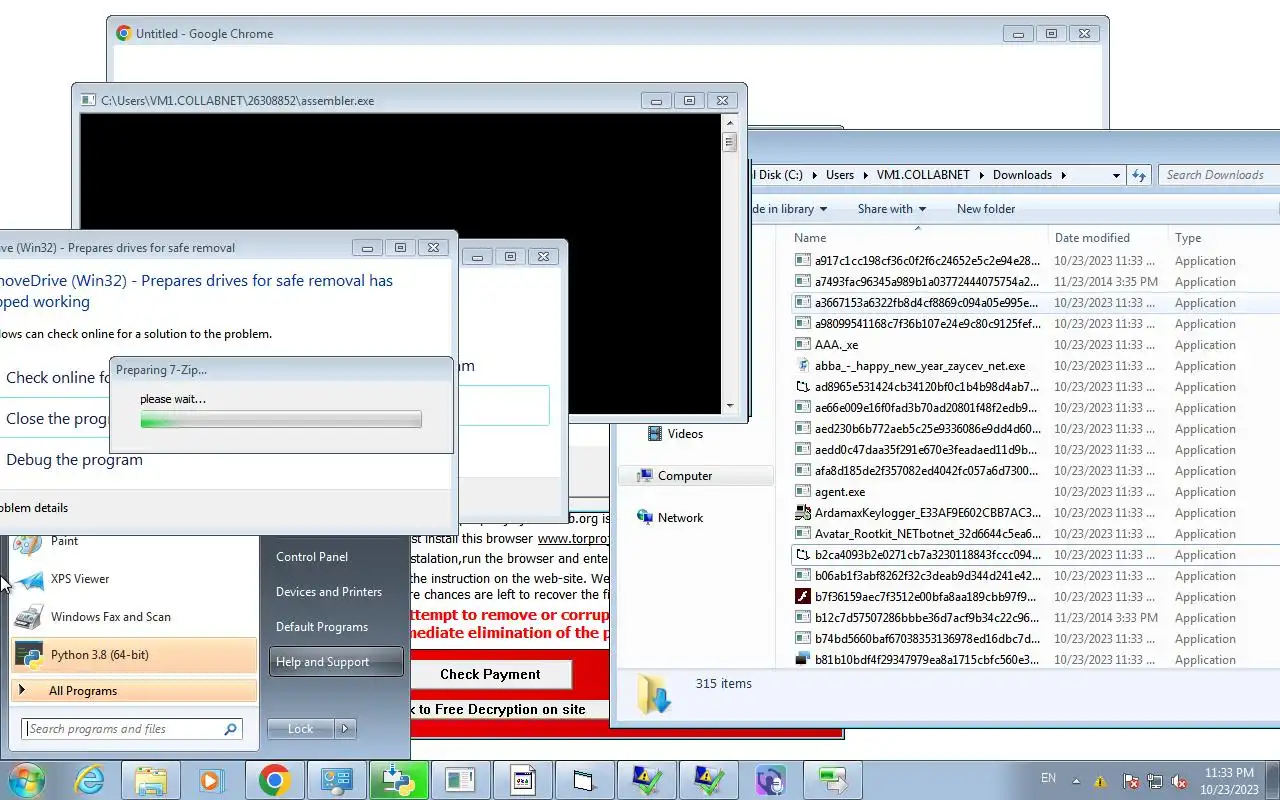This screenshot has width=1280, height=800.
Task: Open the arrow menu beside Lock
Action: [x=345, y=729]
